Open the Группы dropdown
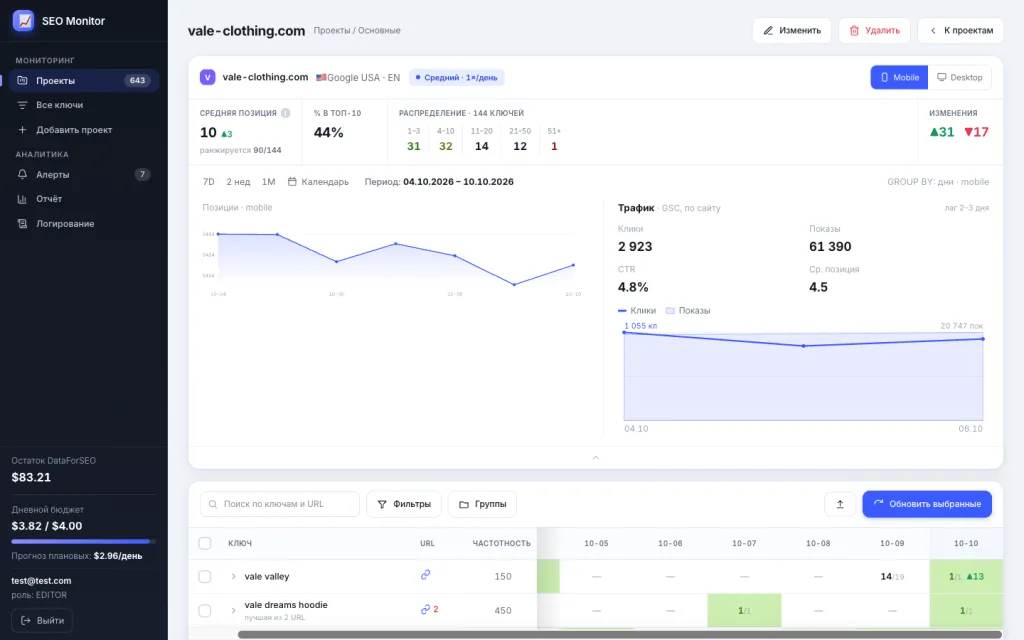Viewport: 1024px width, 640px height. (x=483, y=504)
